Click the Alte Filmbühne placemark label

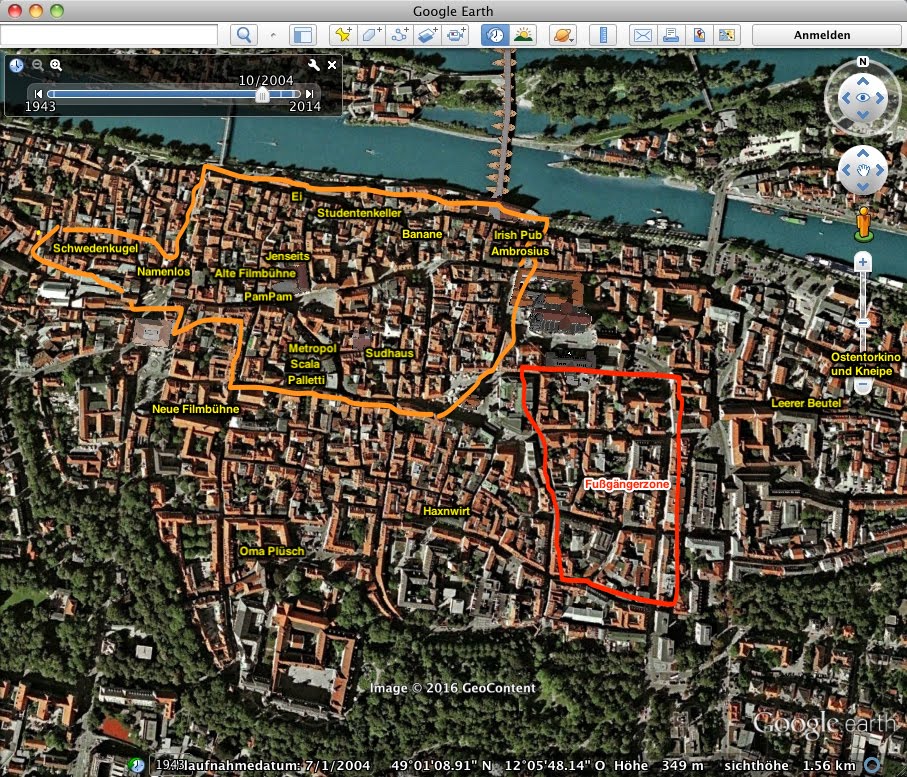[255, 273]
